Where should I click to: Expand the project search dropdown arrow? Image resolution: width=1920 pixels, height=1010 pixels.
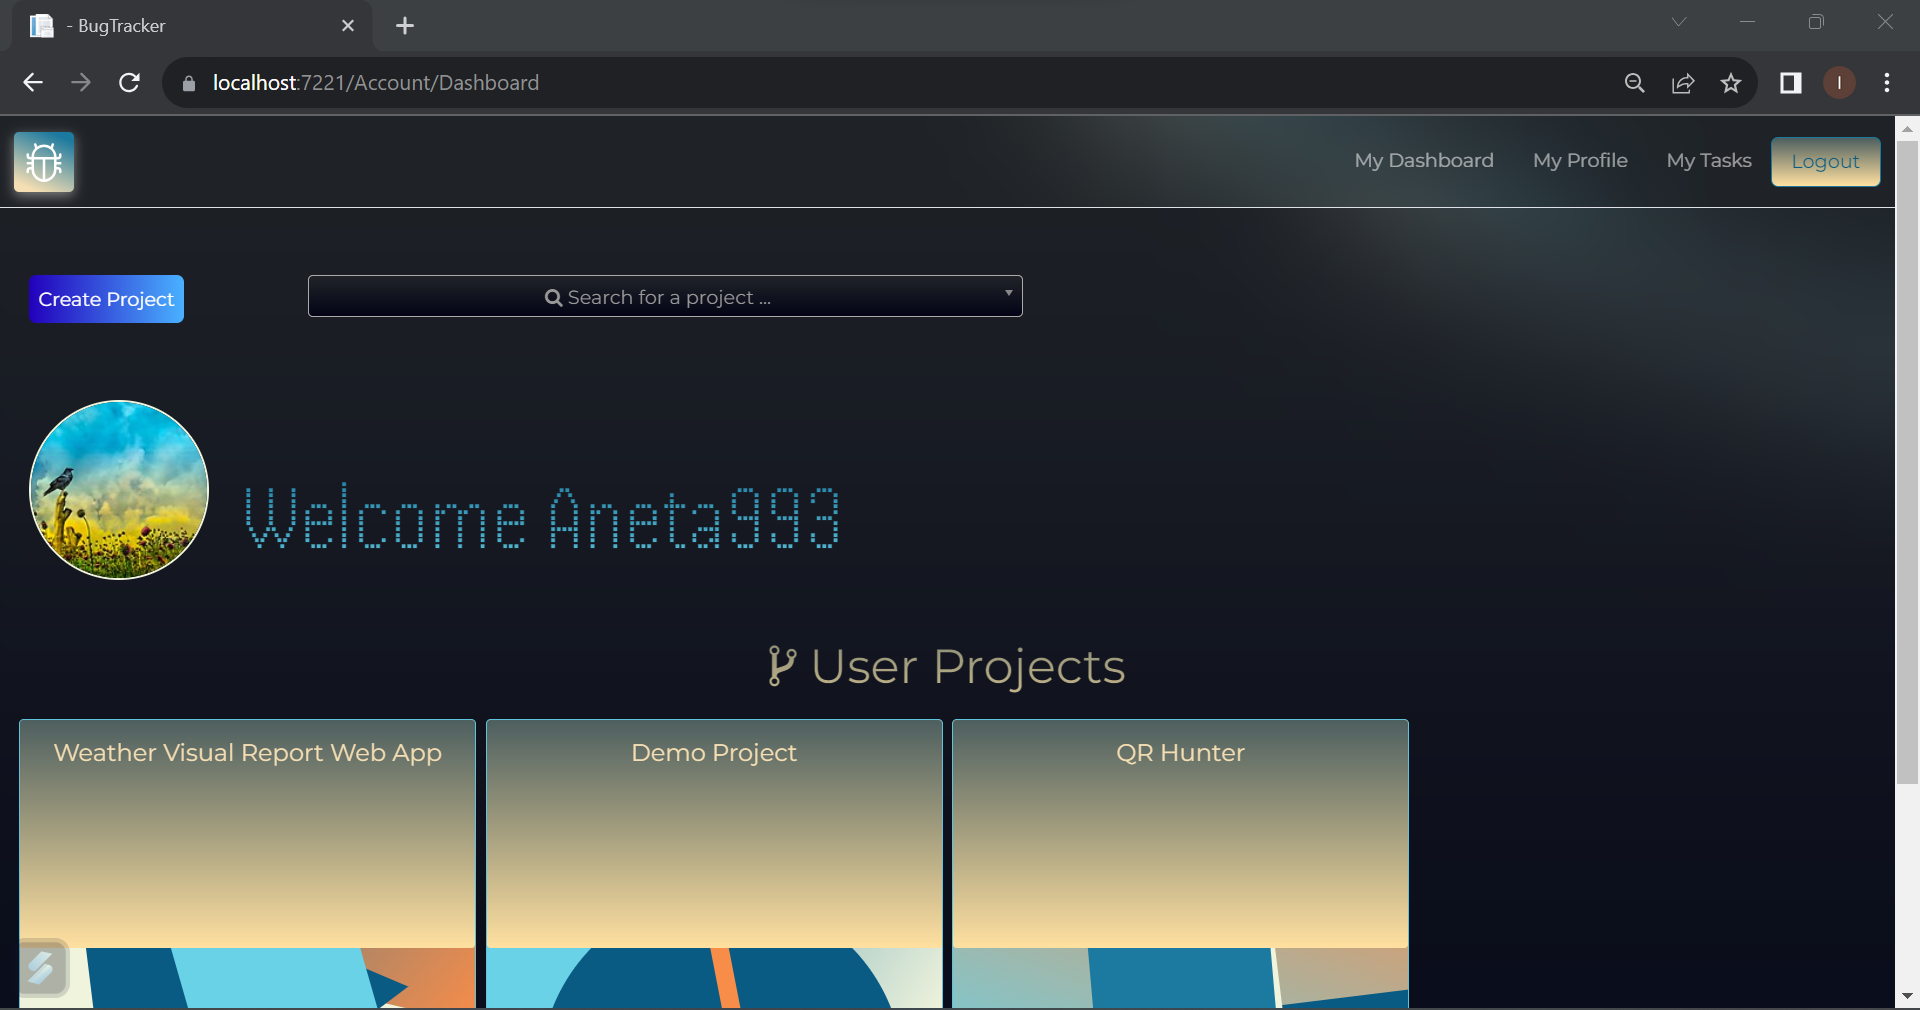click(1008, 293)
